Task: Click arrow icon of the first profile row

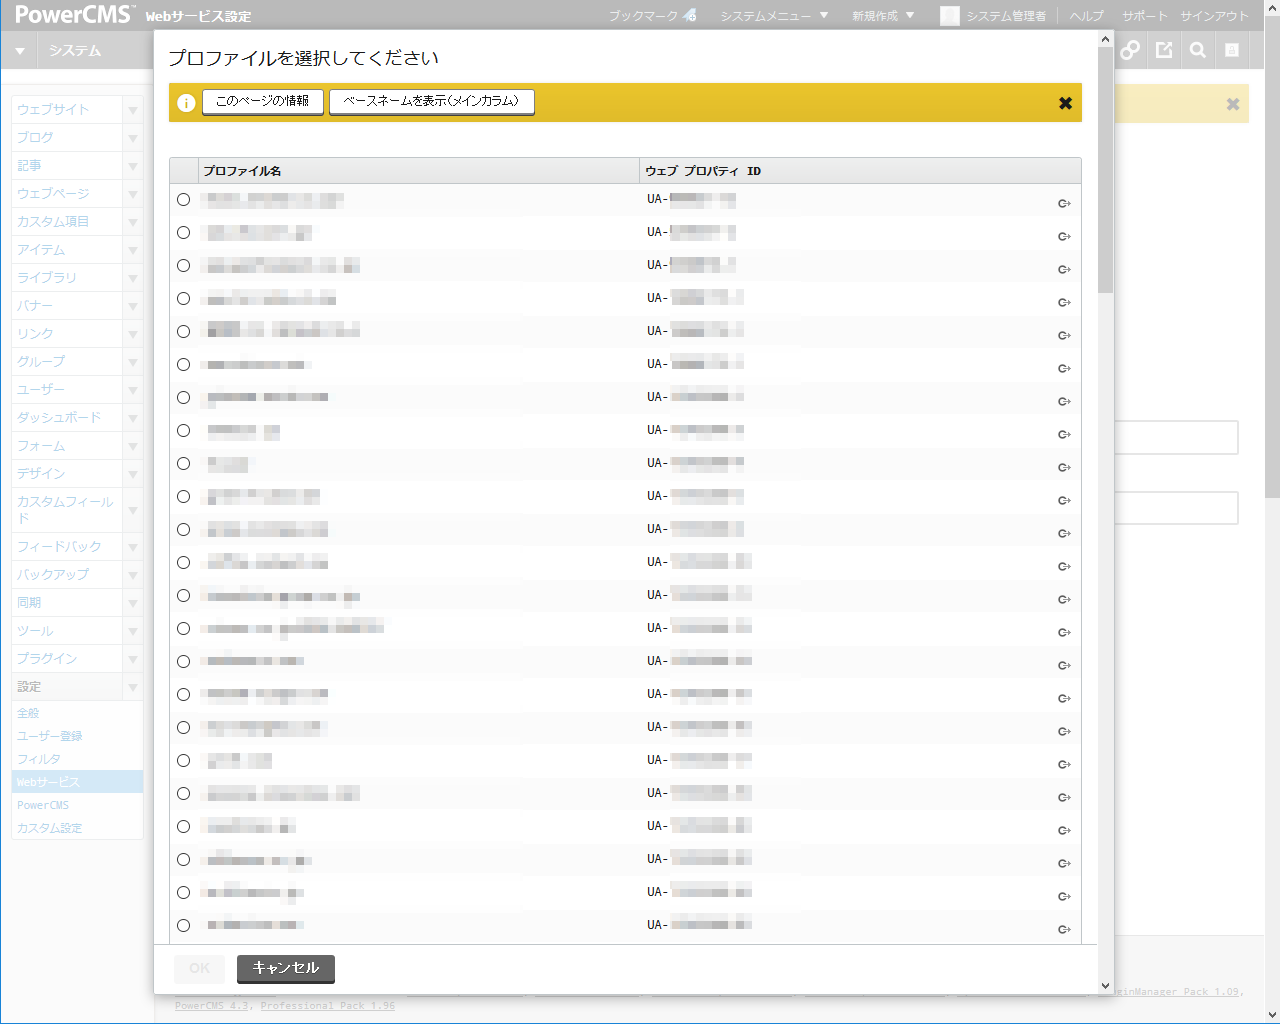Action: [x=1064, y=203]
